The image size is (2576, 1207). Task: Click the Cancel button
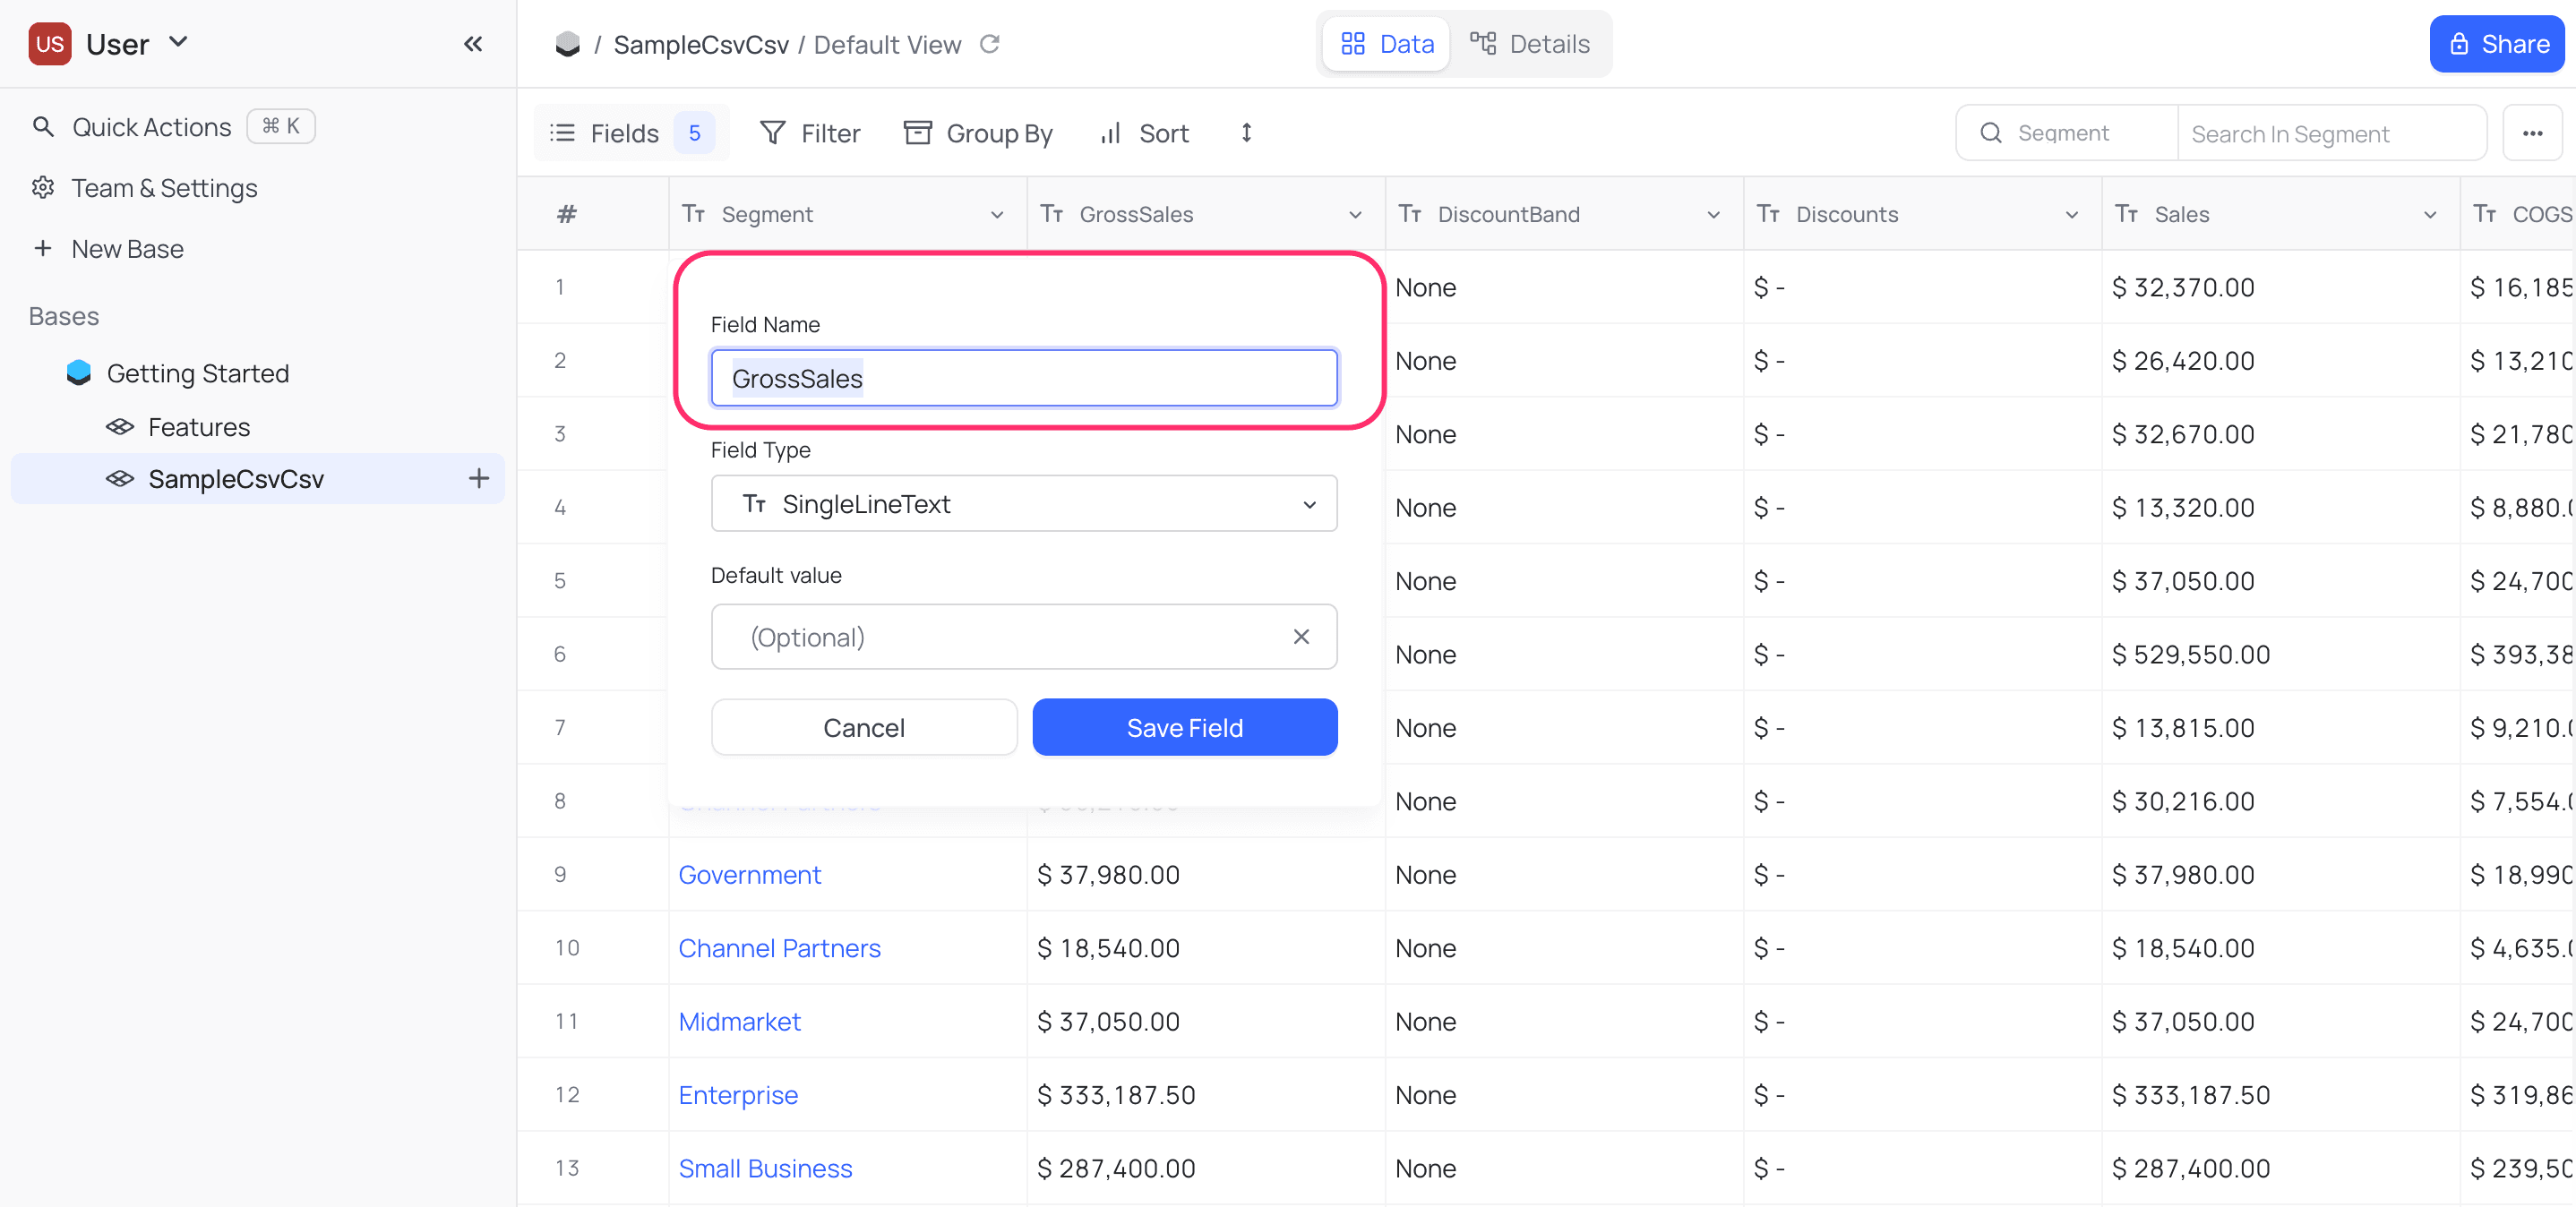(863, 728)
